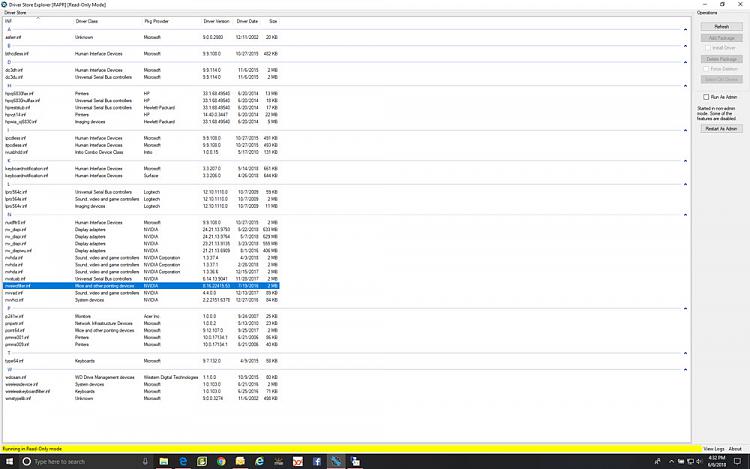Show hidden system tray icons

(x=671, y=461)
